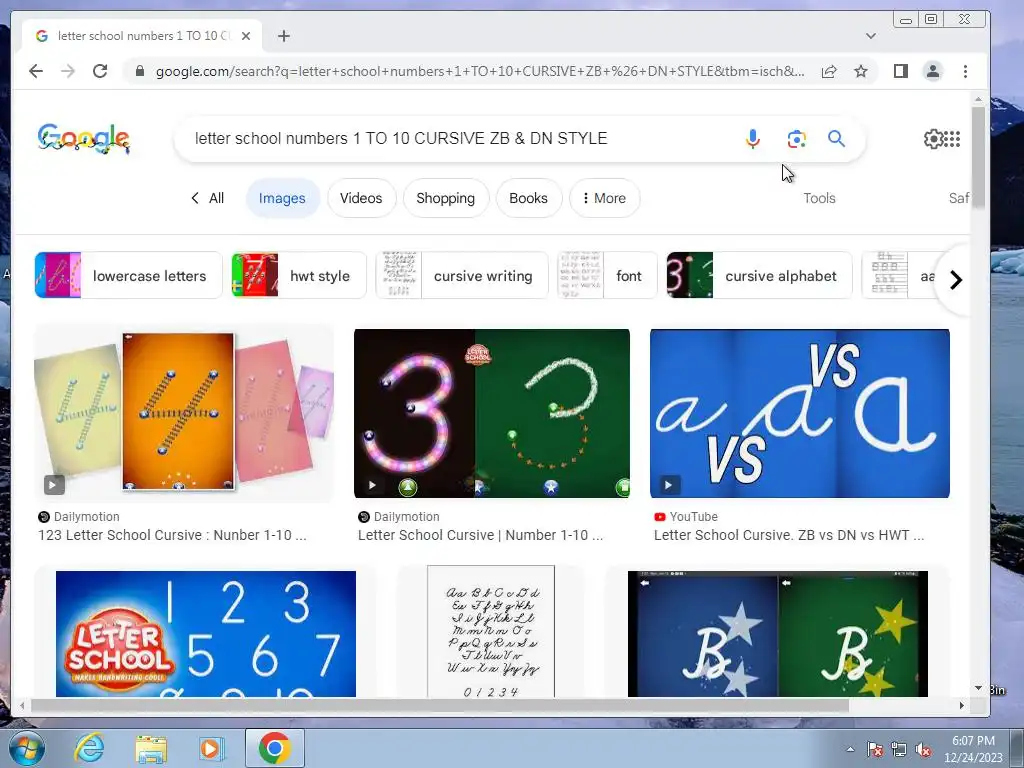Open the Windows Start menu

[x=27, y=748]
